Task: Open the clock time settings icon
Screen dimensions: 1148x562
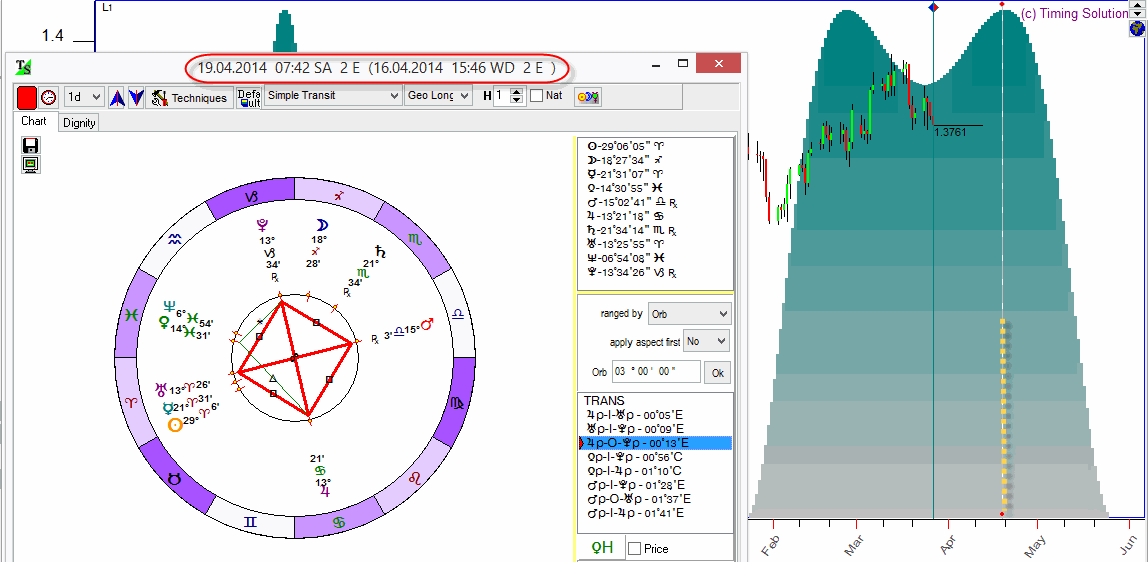Action: (x=48, y=97)
